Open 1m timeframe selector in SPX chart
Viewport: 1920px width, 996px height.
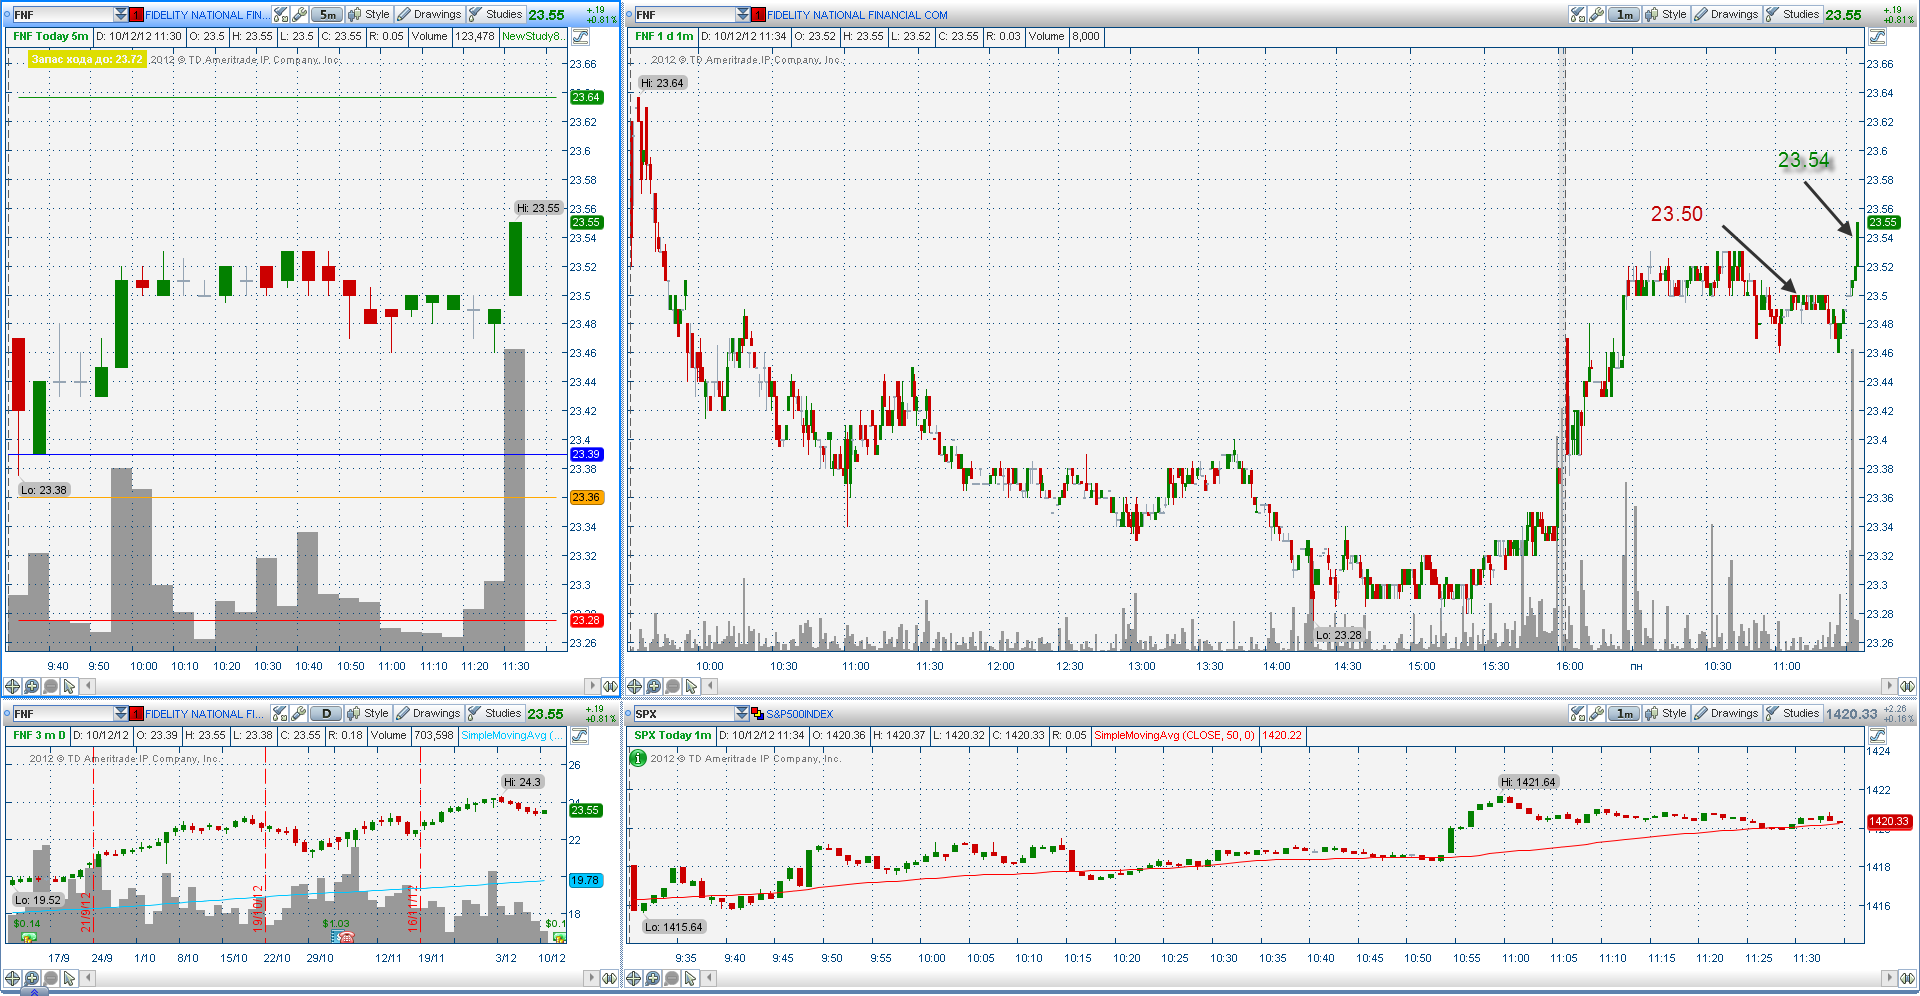click(x=1625, y=713)
